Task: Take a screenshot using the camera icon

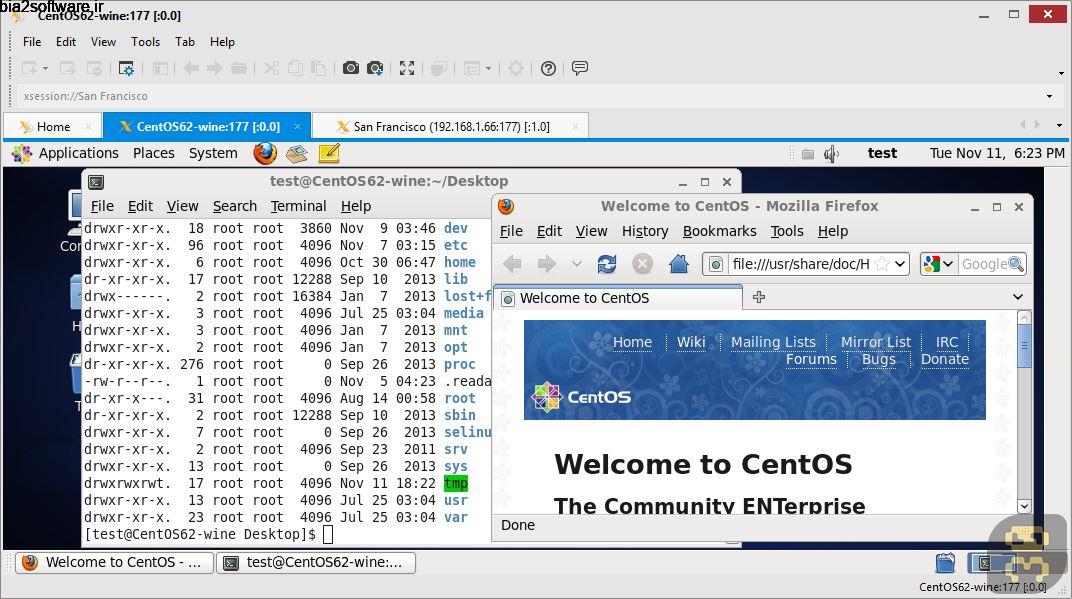Action: coord(351,68)
